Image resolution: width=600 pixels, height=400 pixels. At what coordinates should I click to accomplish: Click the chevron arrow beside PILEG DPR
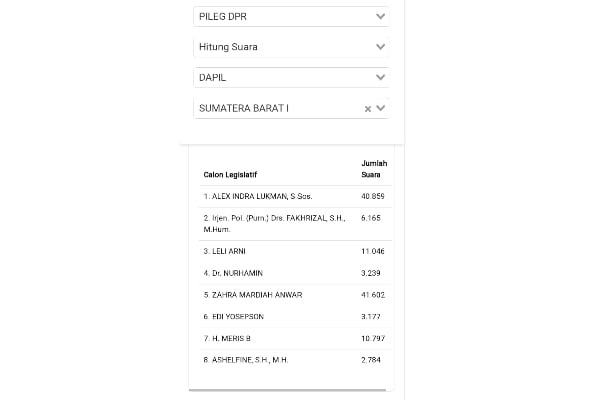[380, 17]
